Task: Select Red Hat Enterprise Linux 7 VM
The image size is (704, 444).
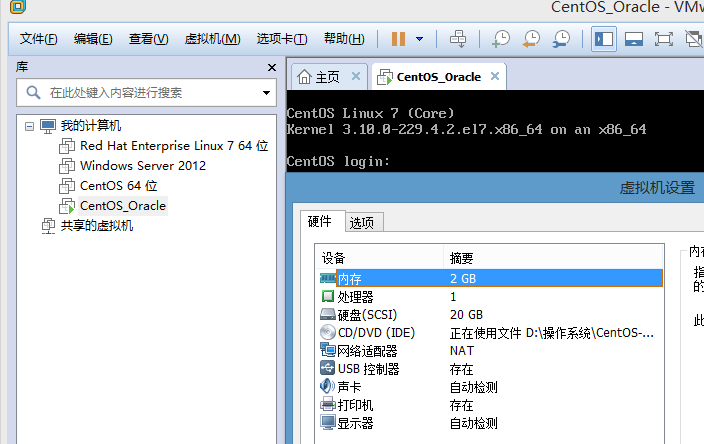Action: point(174,146)
